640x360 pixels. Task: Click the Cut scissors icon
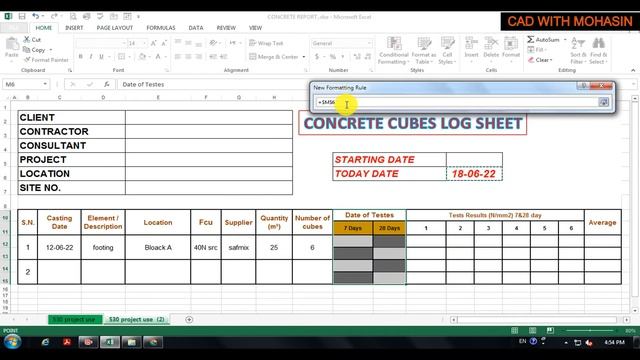[27, 39]
